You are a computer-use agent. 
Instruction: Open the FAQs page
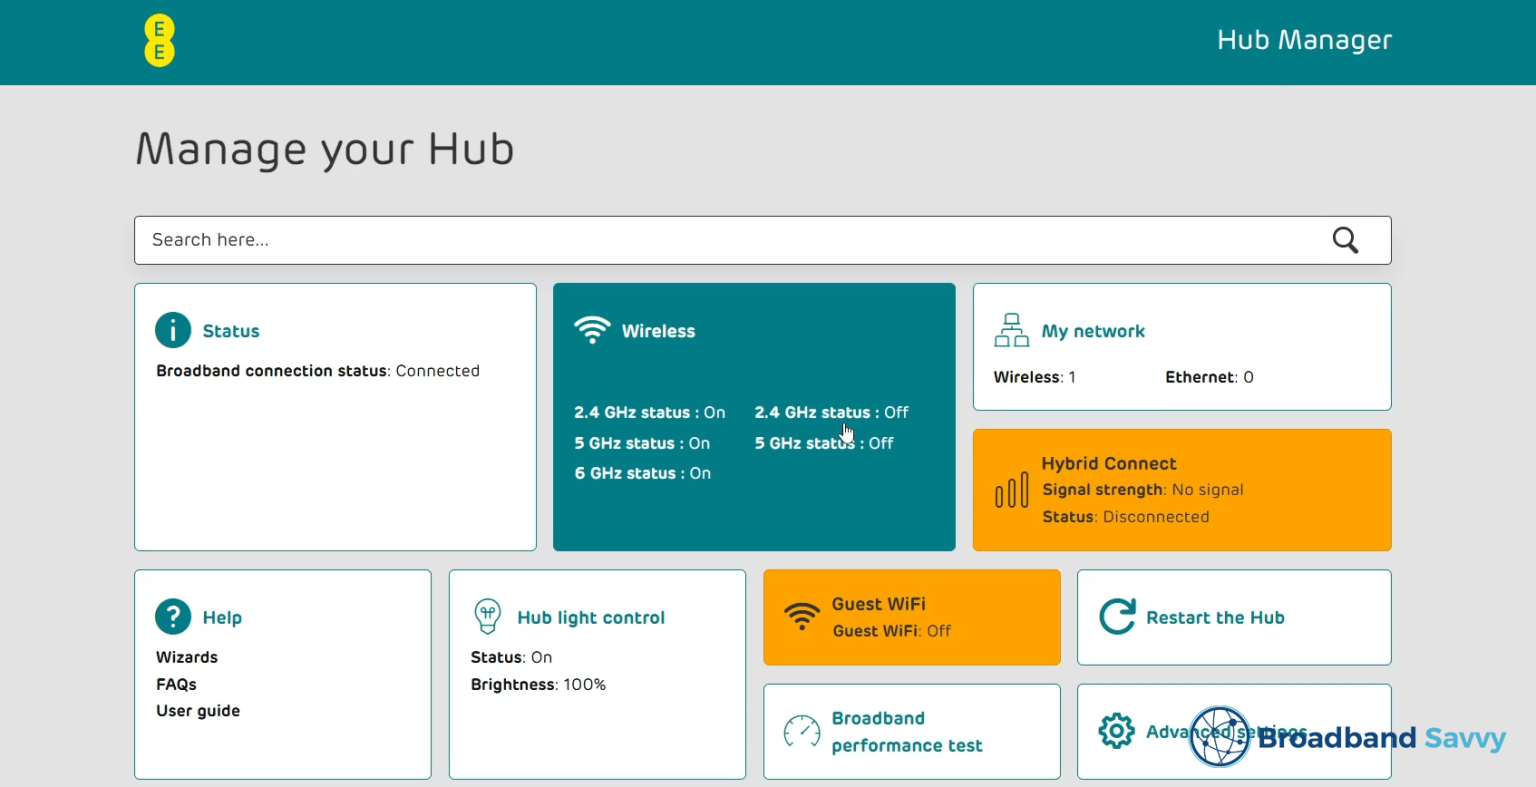[x=176, y=684]
